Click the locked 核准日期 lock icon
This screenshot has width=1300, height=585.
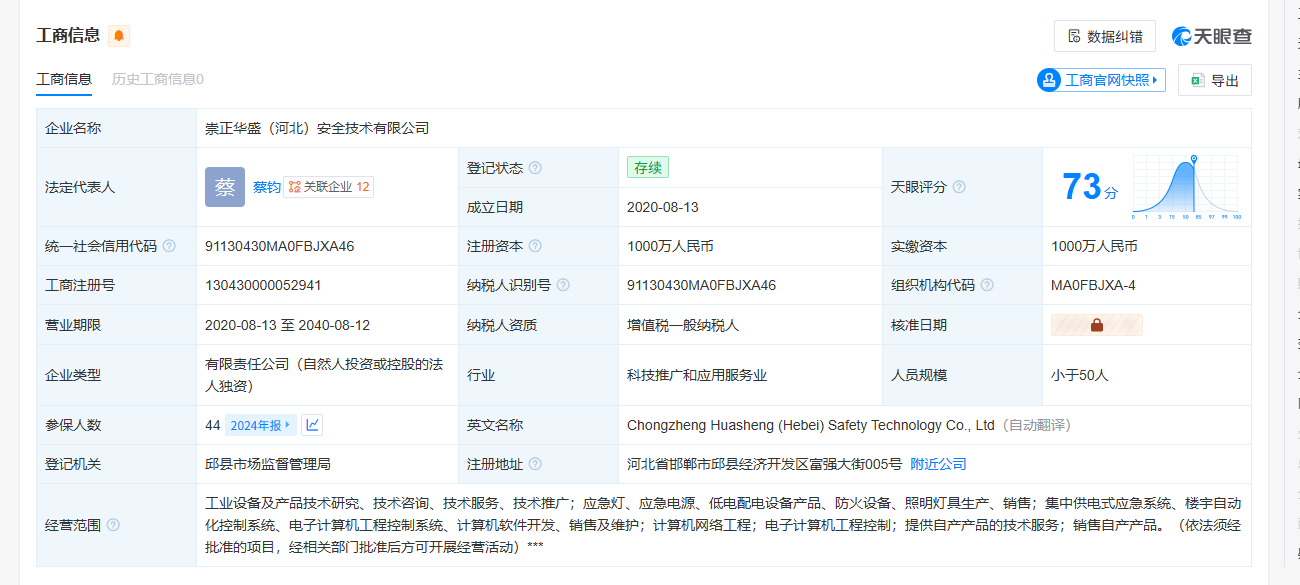coord(1096,325)
